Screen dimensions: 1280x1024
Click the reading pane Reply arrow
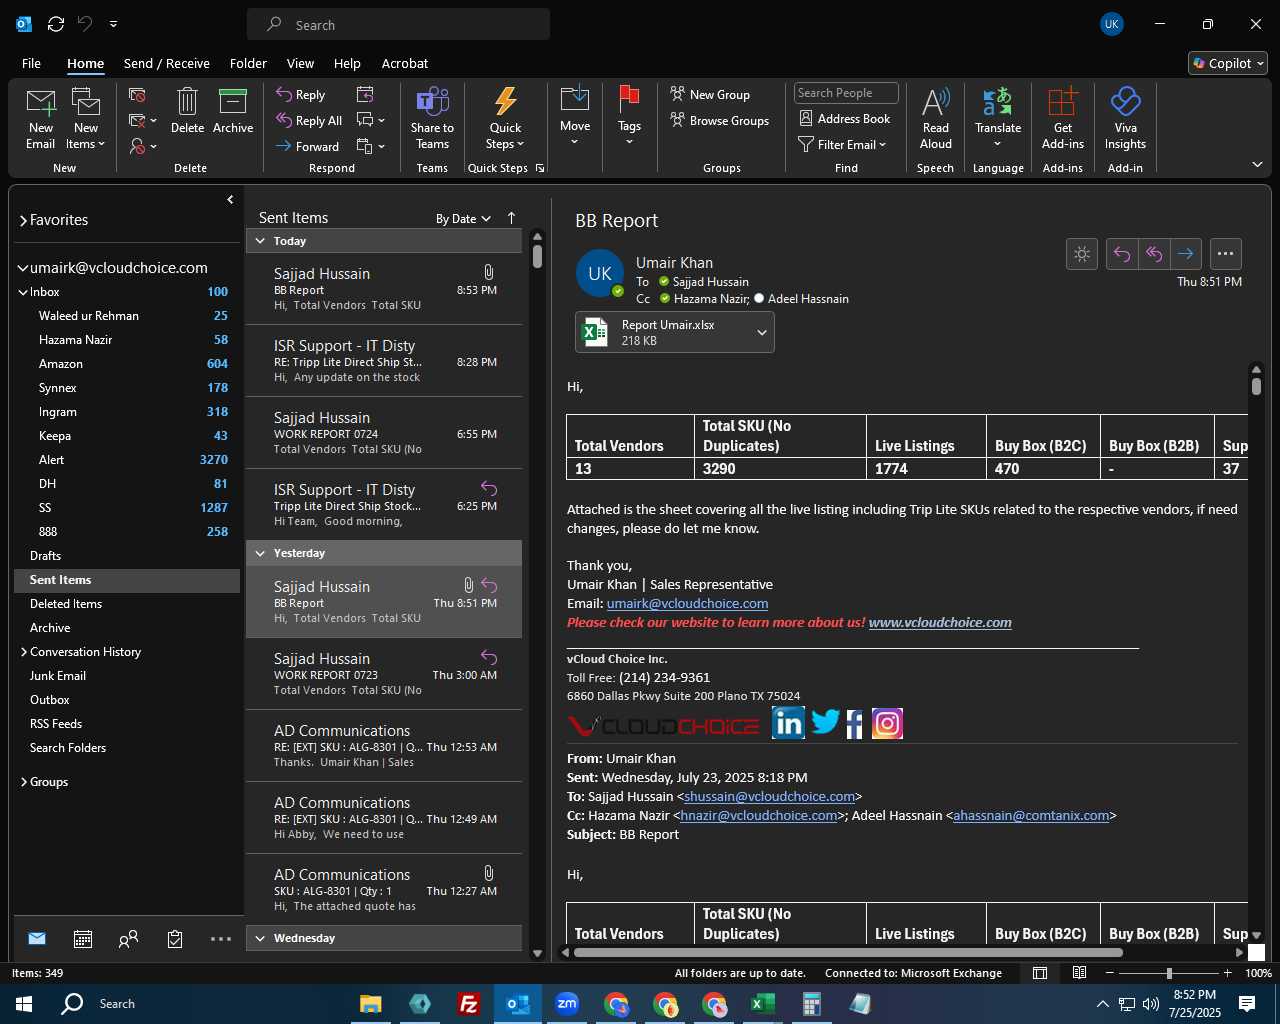(x=1122, y=254)
